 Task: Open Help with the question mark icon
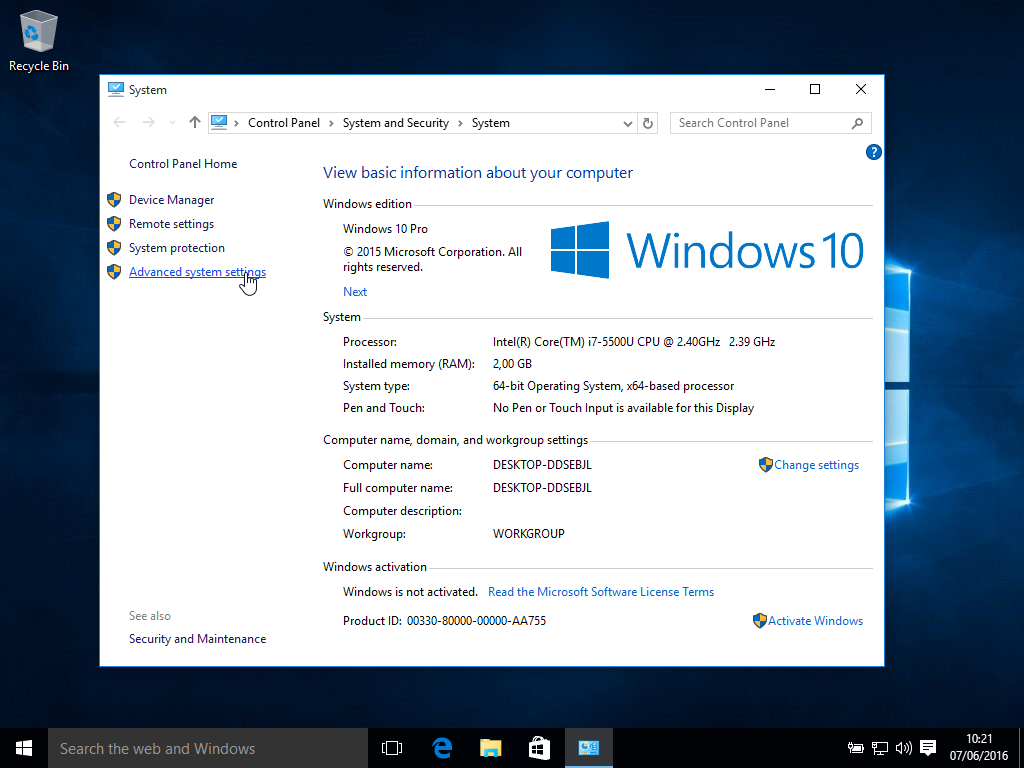(873, 152)
